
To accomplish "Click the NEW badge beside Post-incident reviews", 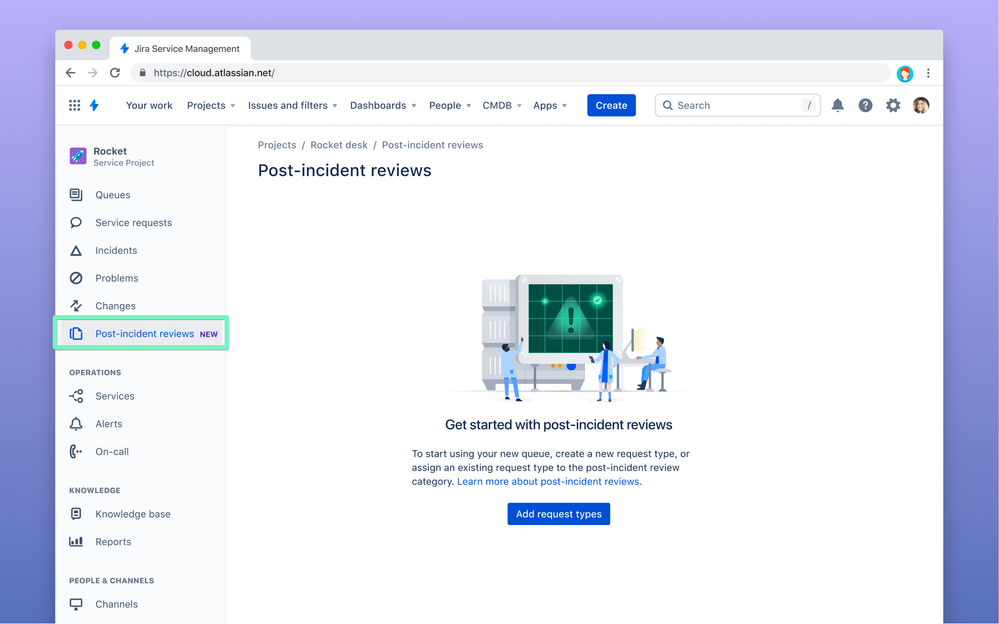I will [208, 334].
